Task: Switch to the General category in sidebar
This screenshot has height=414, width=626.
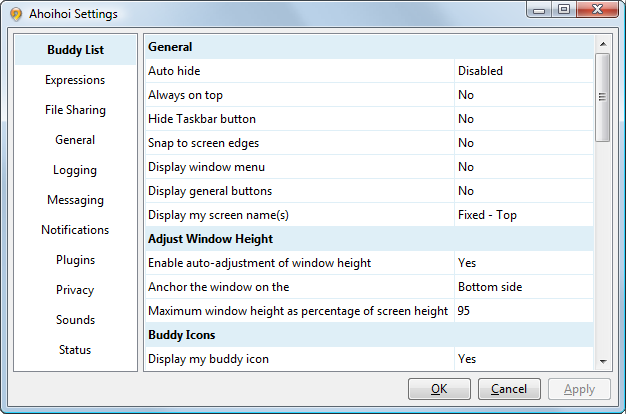Action: [x=75, y=140]
